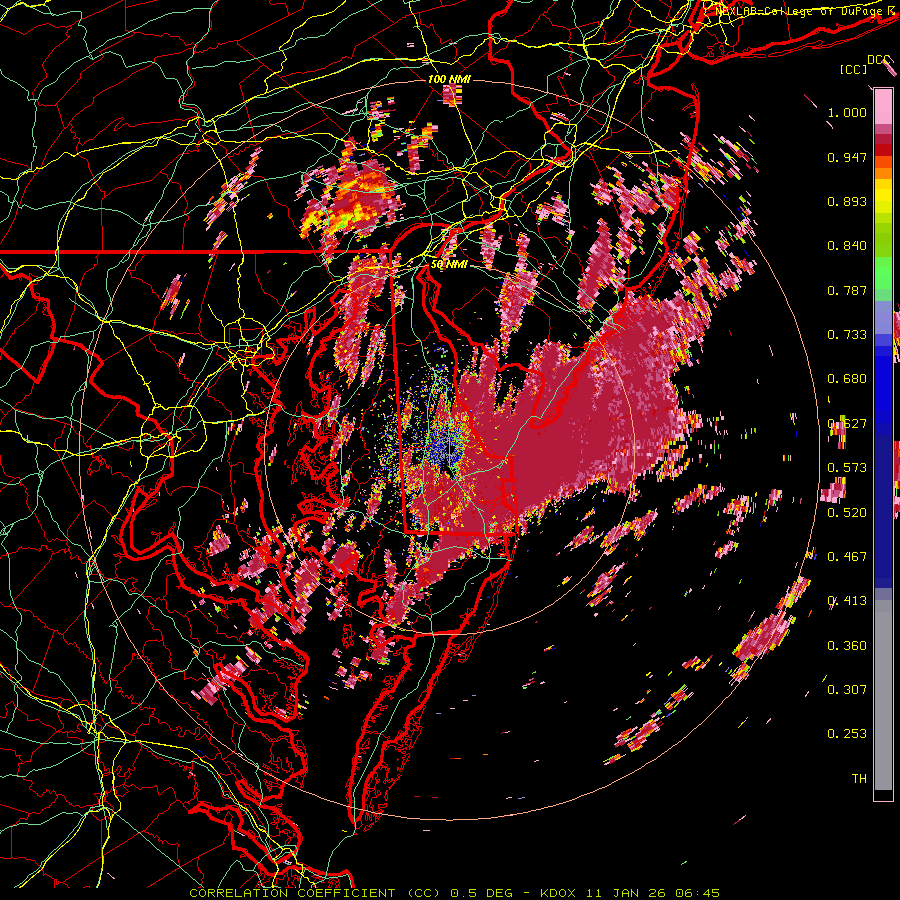This screenshot has width=900, height=900.
Task: Select the 0.840 legend value
Action: pyautogui.click(x=847, y=246)
